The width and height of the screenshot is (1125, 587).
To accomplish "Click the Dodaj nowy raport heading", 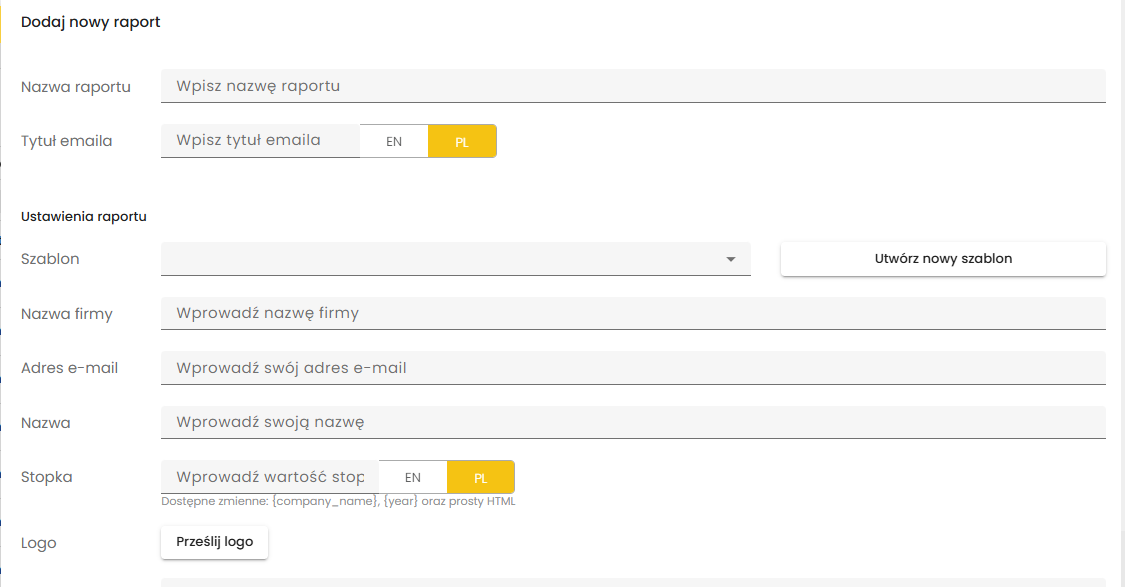I will [90, 22].
